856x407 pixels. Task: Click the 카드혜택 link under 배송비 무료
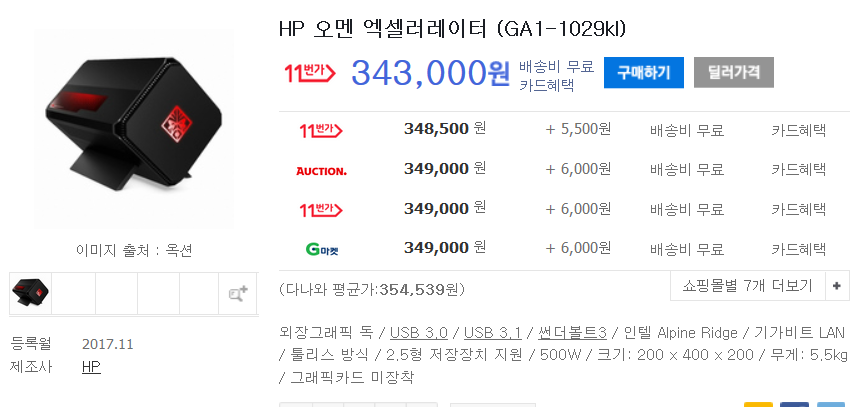click(x=546, y=85)
